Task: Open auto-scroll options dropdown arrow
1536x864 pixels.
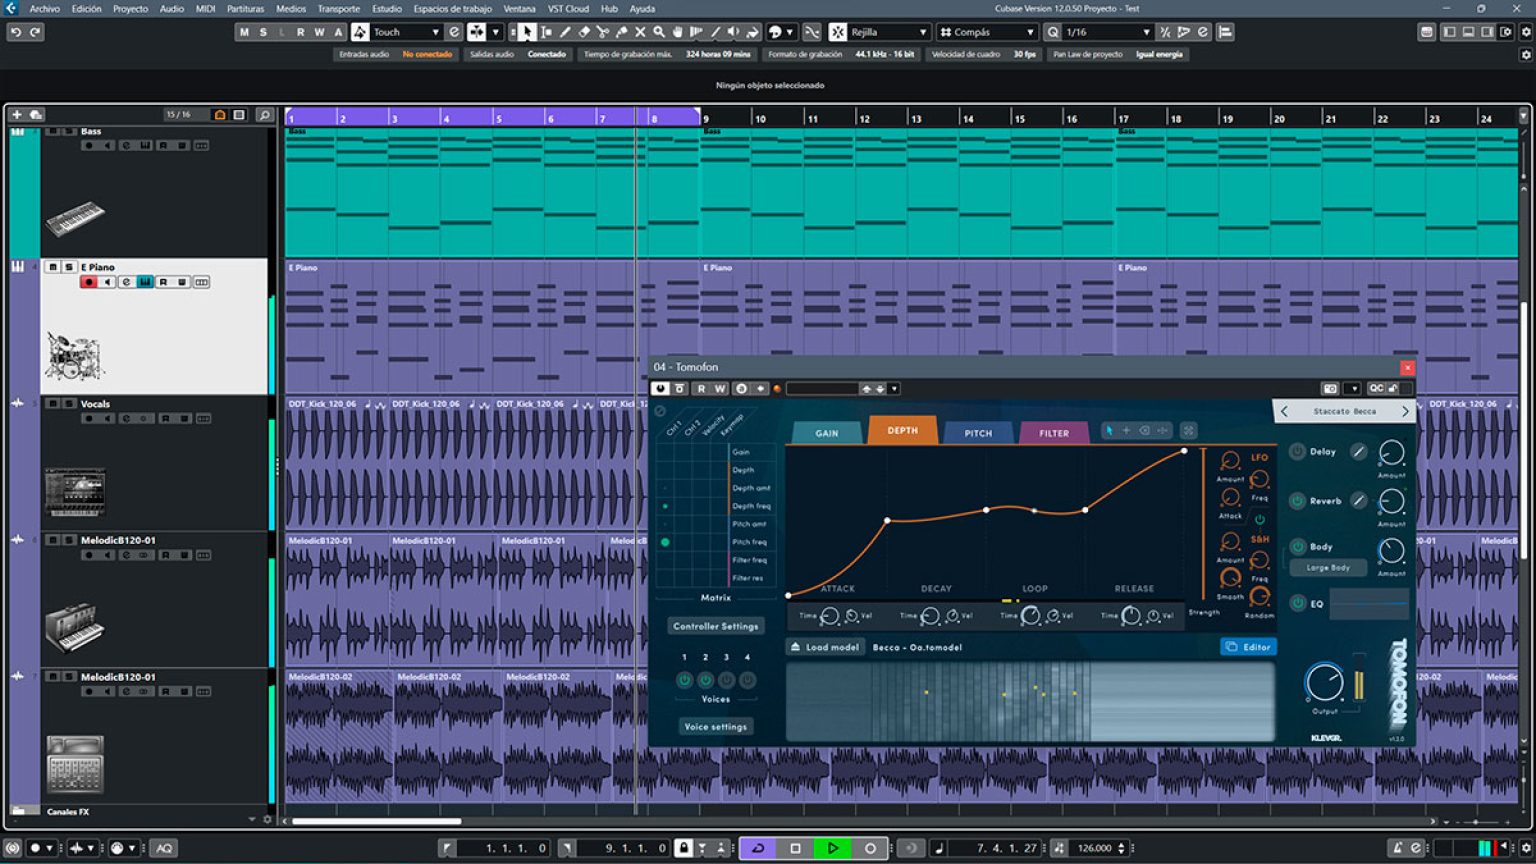Action: pyautogui.click(x=495, y=32)
